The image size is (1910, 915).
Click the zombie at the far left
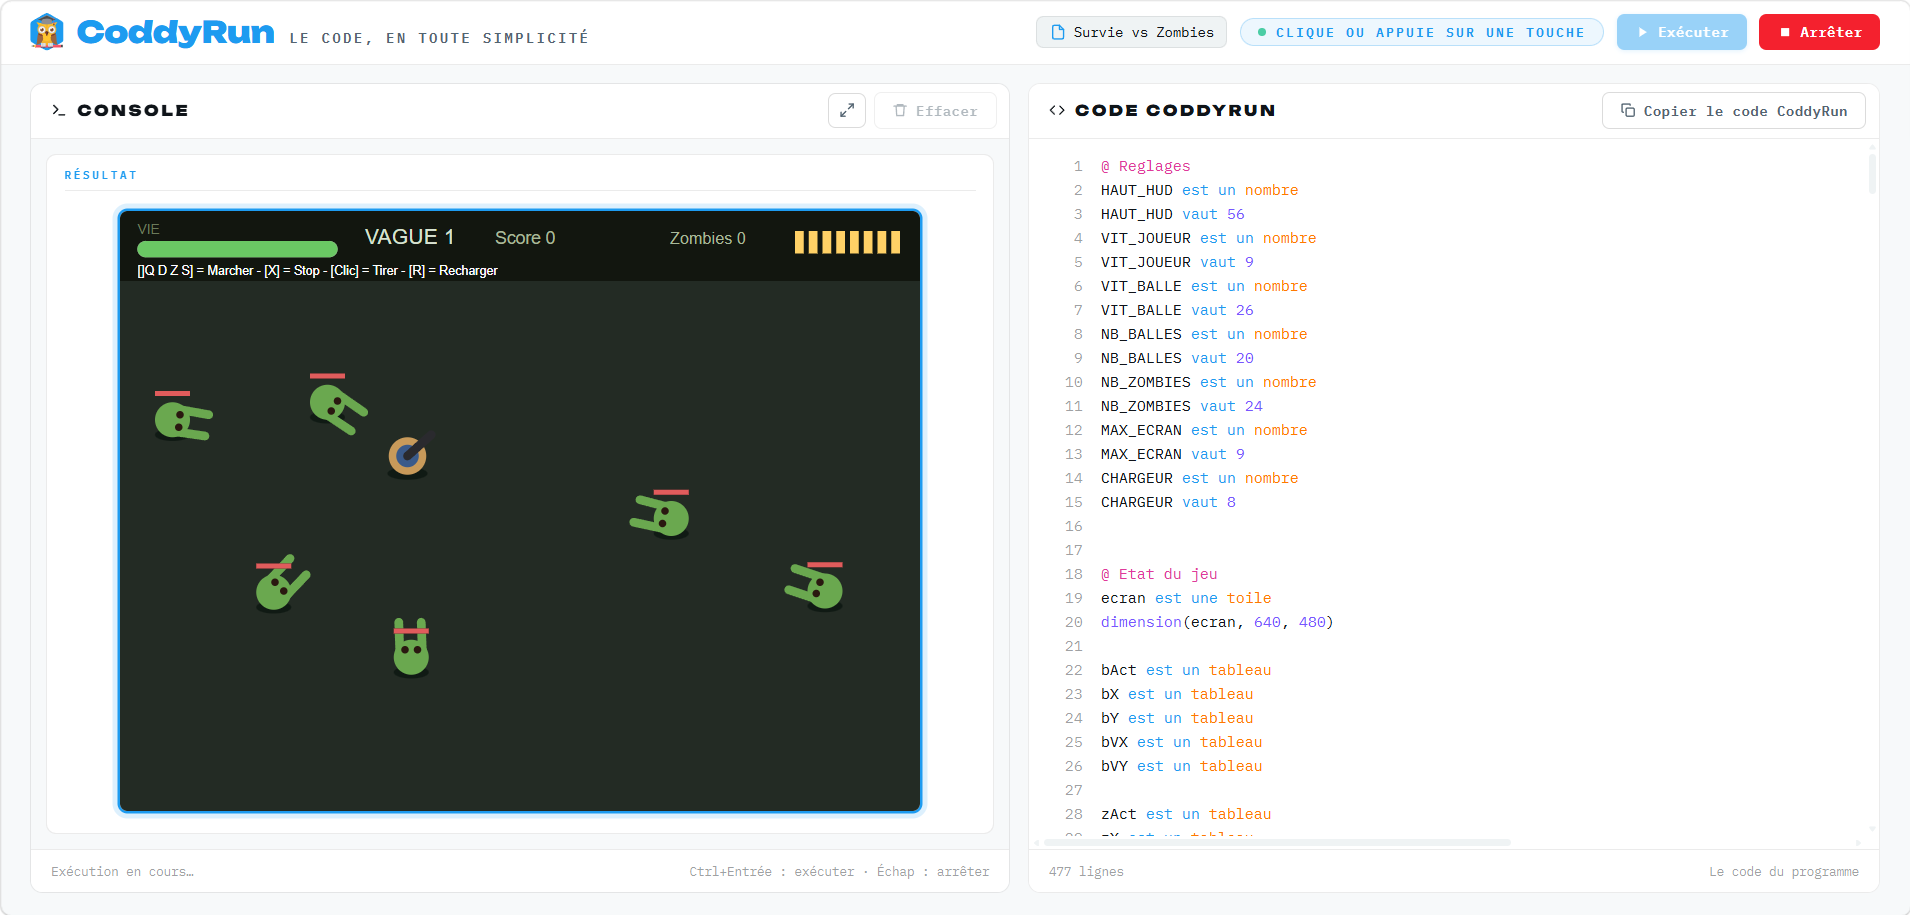pos(182,418)
